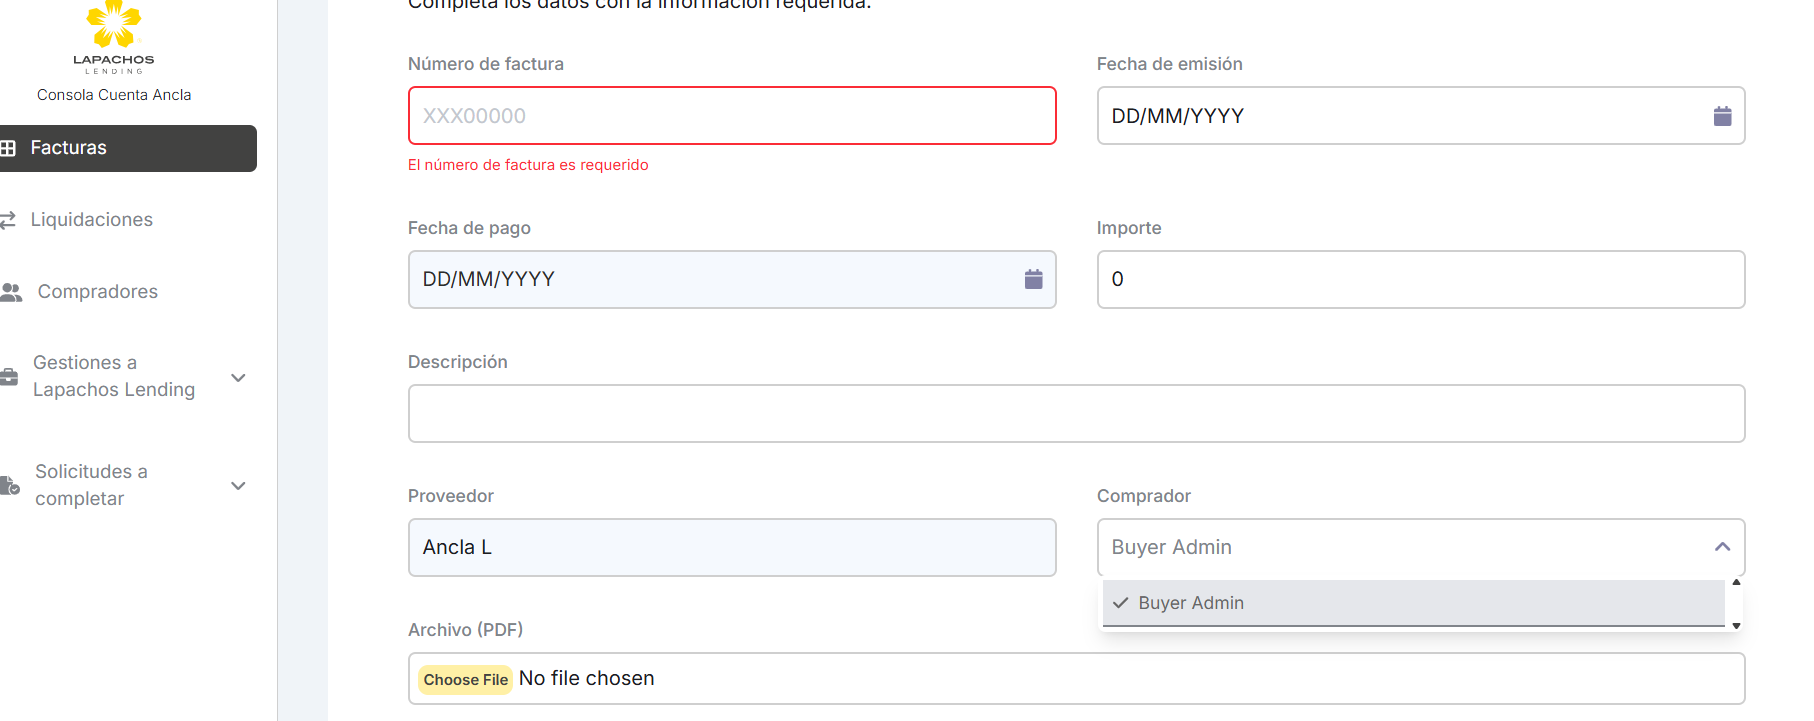Viewport: 1814px width, 721px height.
Task: Click the Proveedor field Ancla L
Action: [x=731, y=548]
